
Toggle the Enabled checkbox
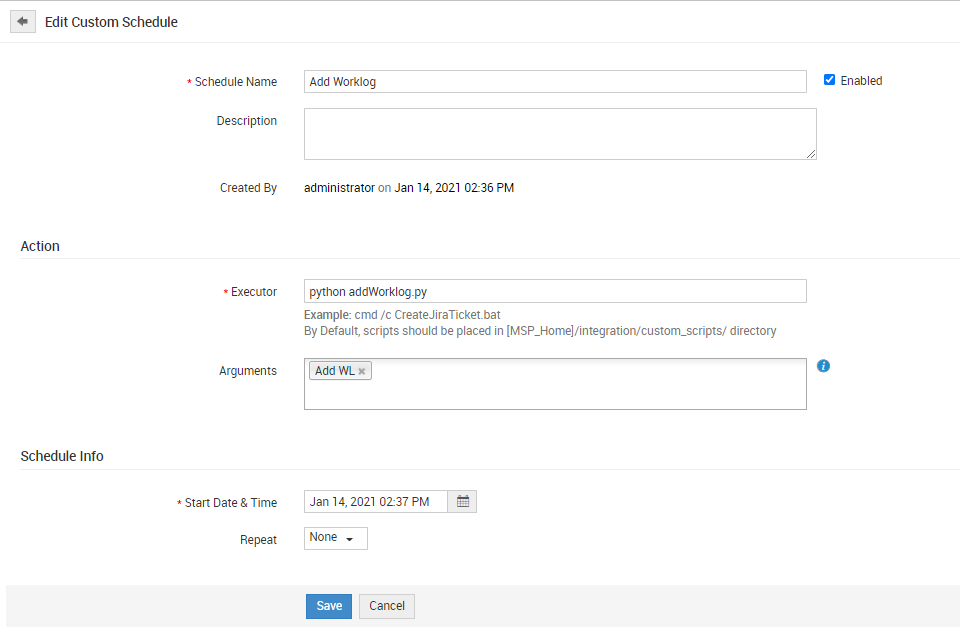829,80
